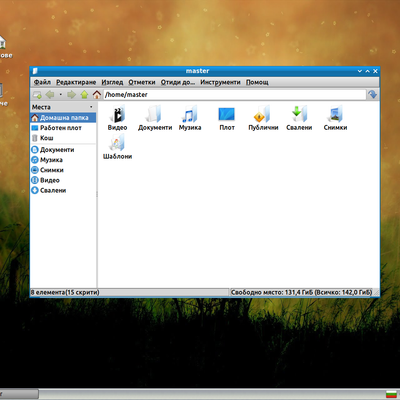Open the back history dropdown arrow
Screen dimensions: 400x400
pos(60,95)
